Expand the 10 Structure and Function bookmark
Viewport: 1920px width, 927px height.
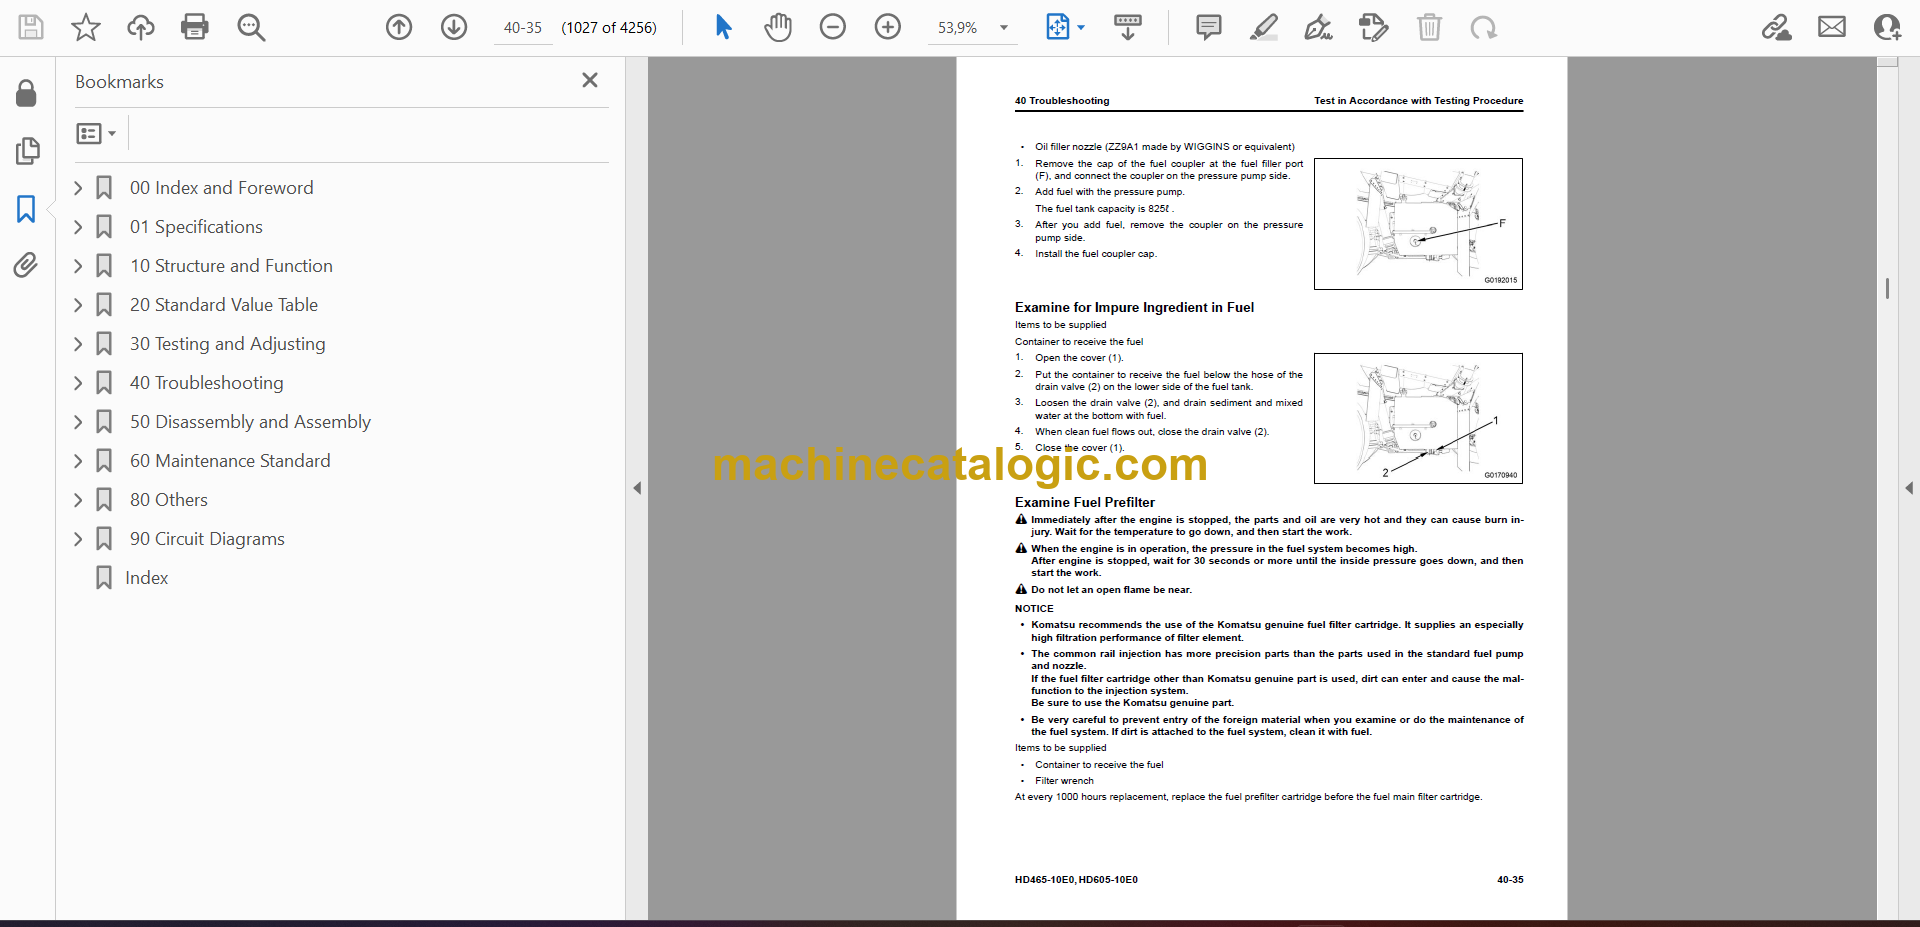78,266
